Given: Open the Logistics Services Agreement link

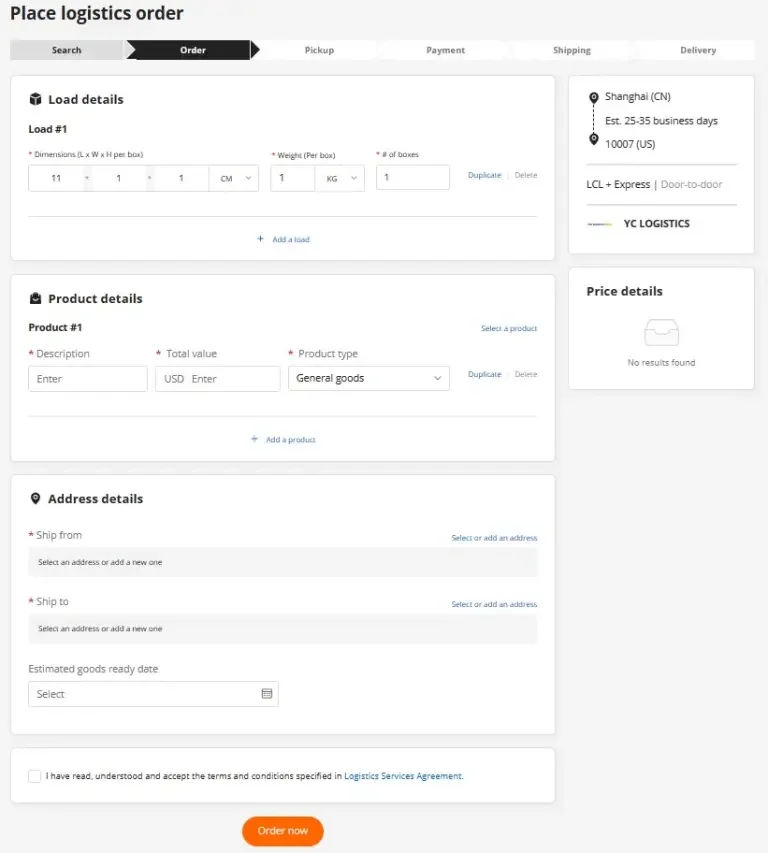Looking at the screenshot, I should [402, 775].
